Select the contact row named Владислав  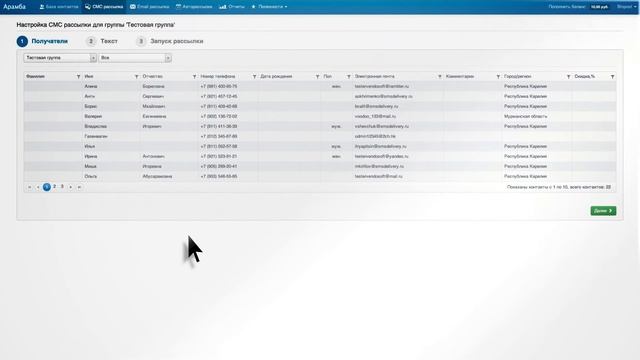click(320, 127)
